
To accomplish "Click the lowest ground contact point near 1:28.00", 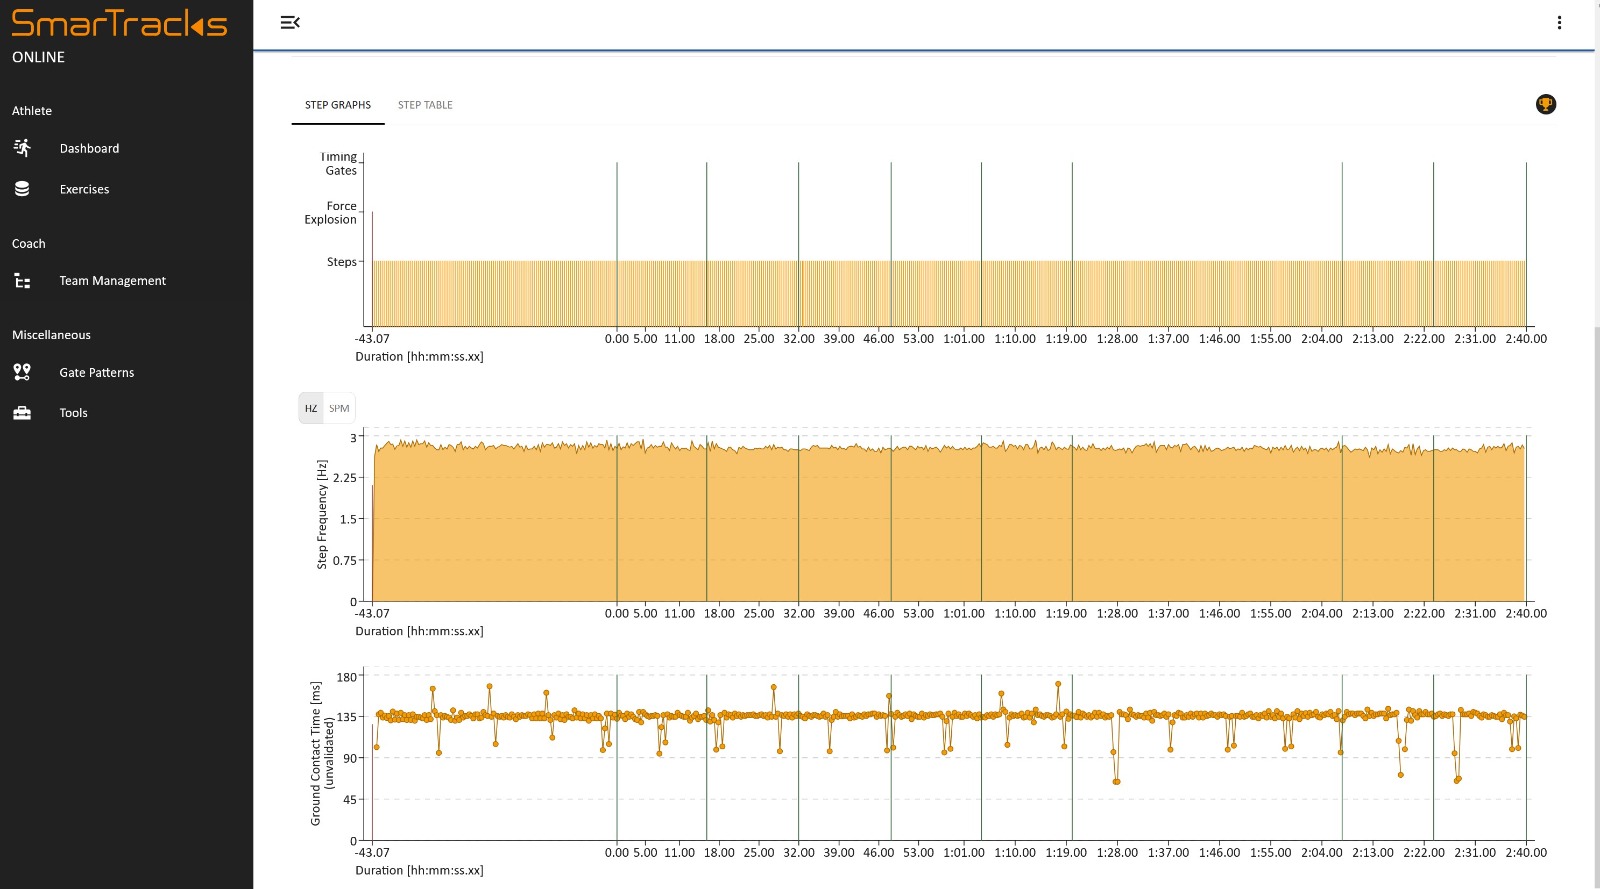I will tap(1116, 781).
